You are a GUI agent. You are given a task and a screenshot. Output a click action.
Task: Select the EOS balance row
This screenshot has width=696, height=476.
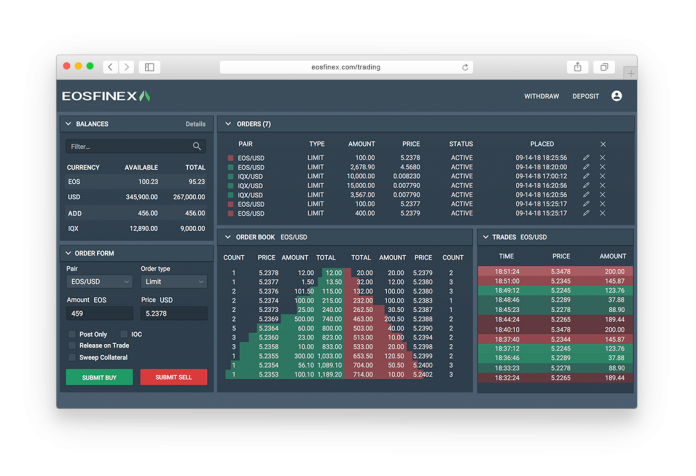coord(136,182)
